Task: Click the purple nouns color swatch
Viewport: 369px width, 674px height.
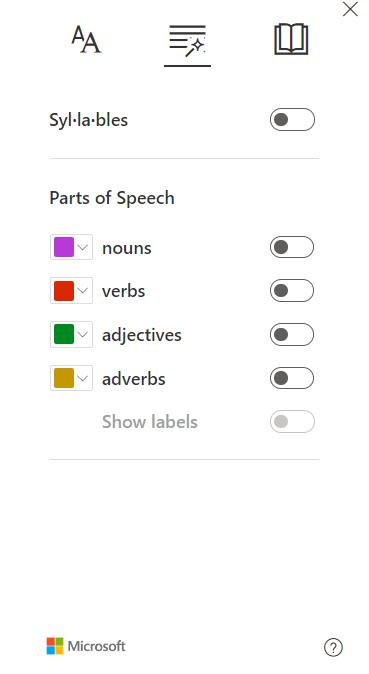Action: click(64, 247)
